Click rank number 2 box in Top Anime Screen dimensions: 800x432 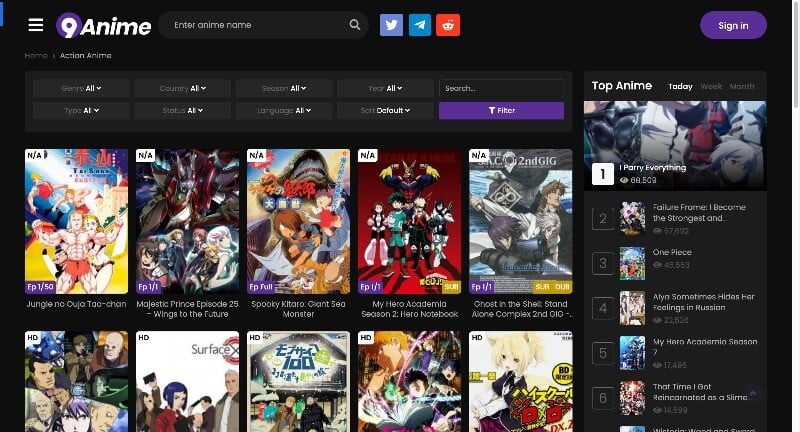[x=603, y=219]
